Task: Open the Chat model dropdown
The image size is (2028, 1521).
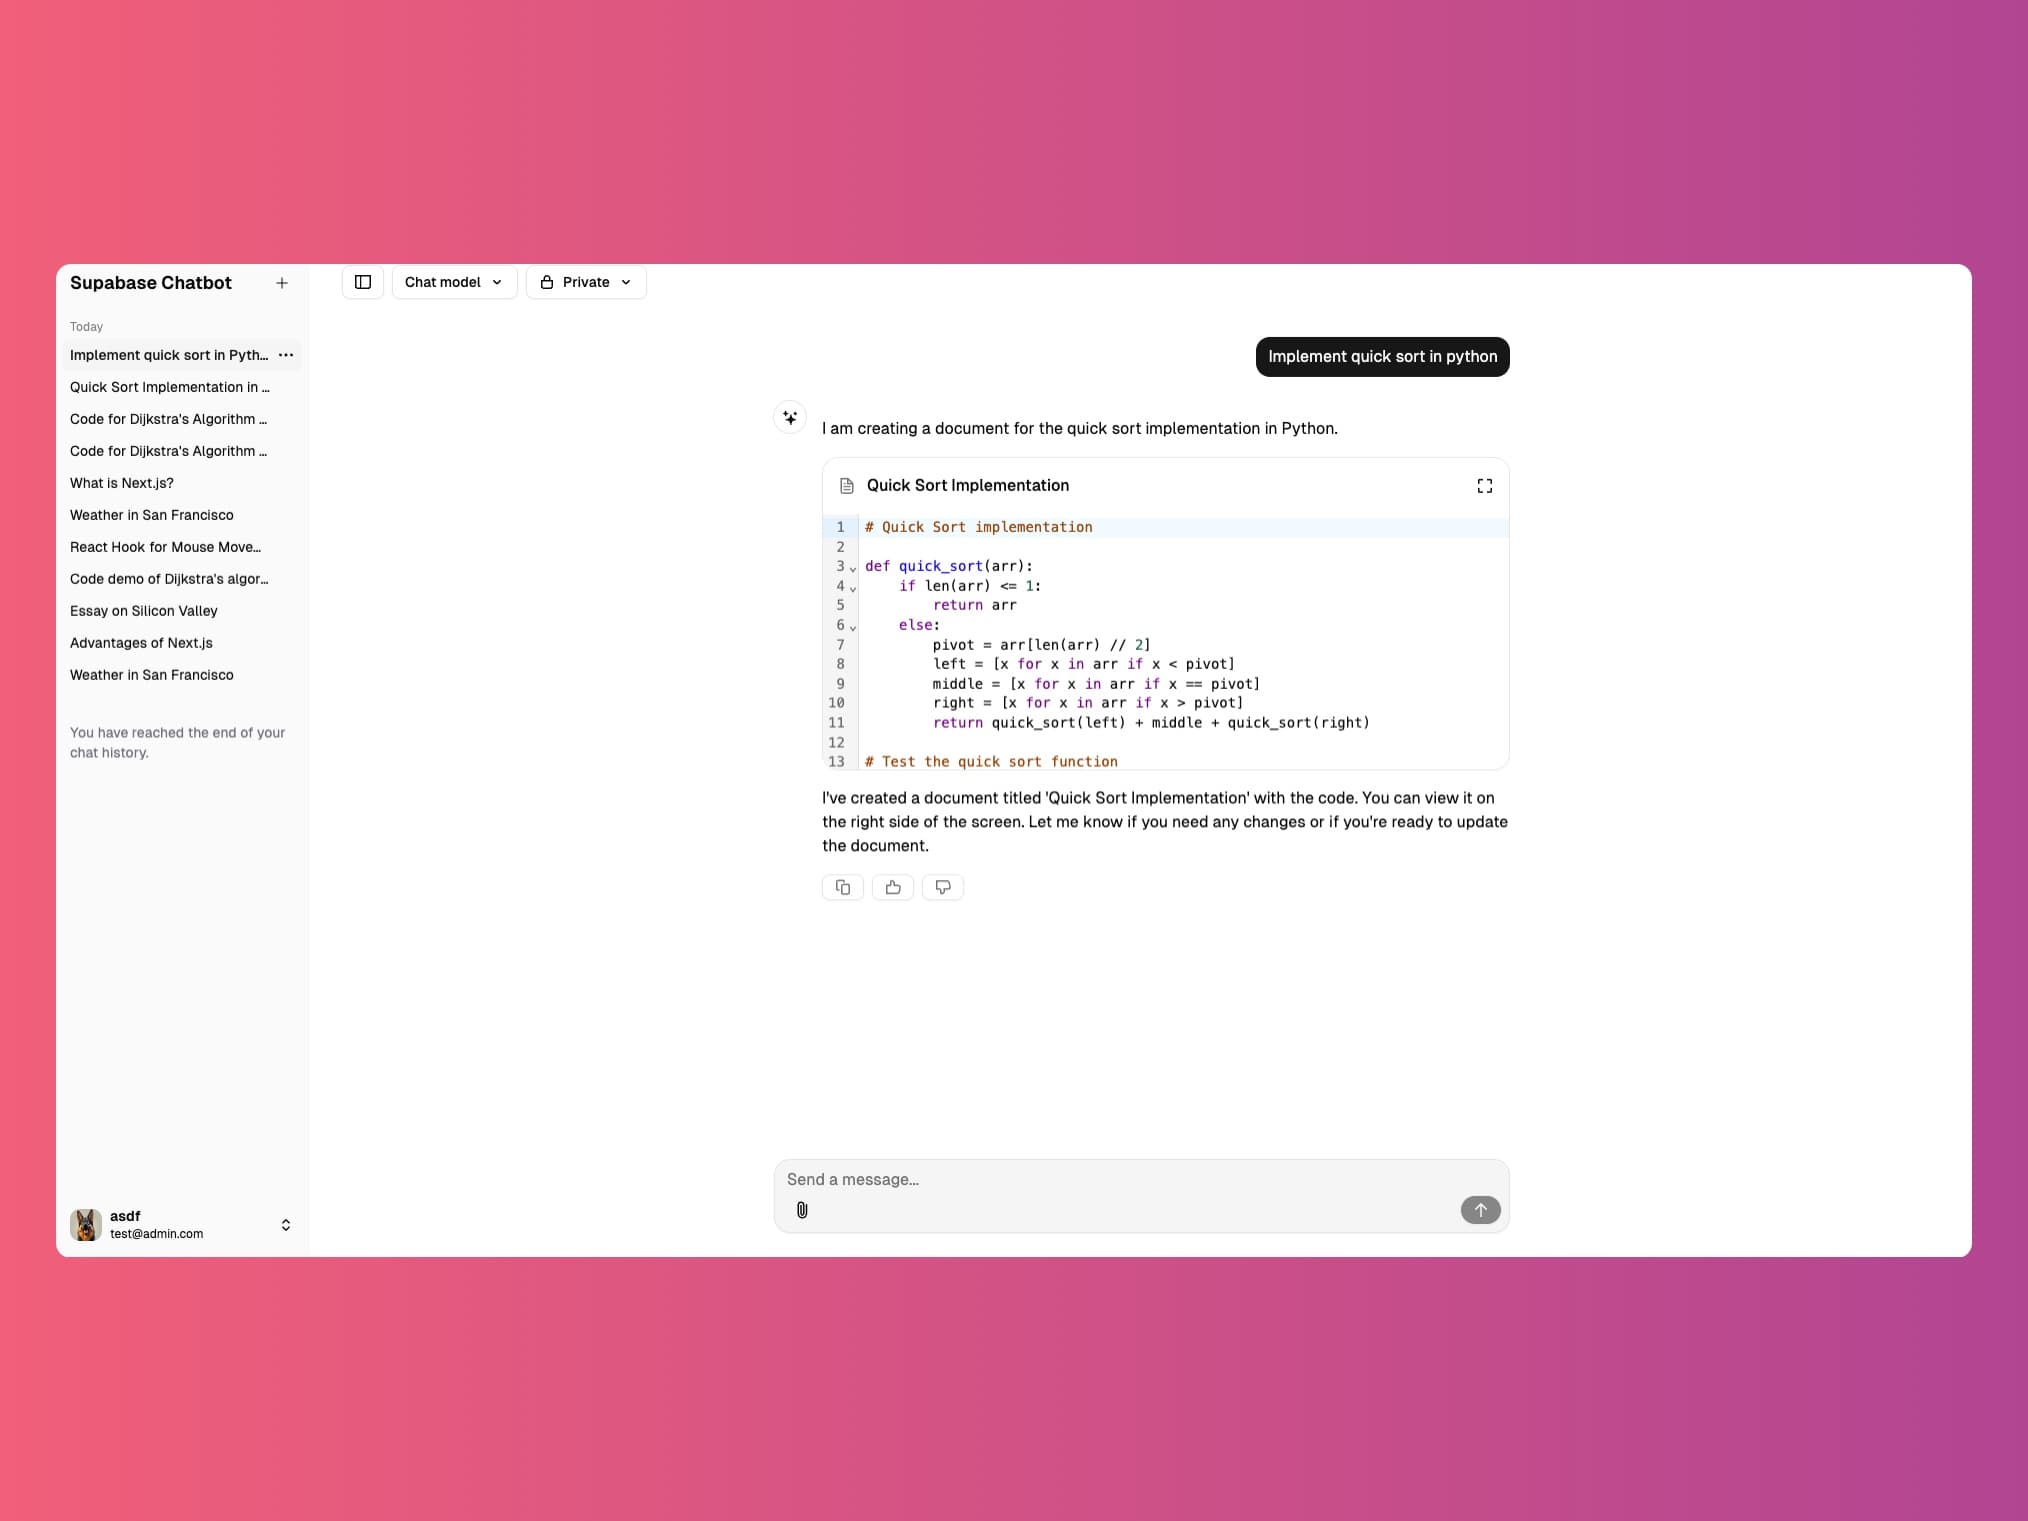Action: [x=453, y=282]
